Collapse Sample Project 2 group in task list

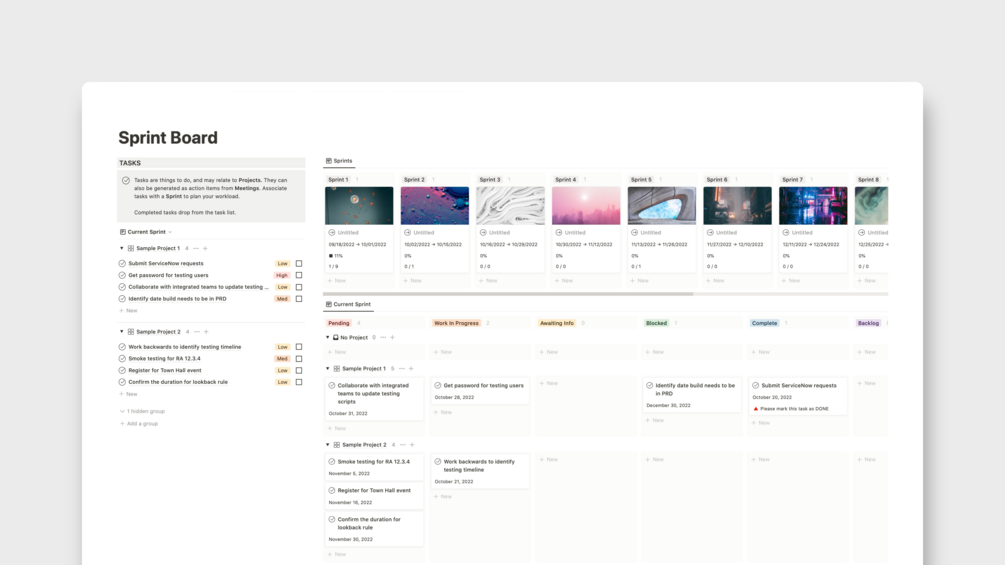click(122, 331)
